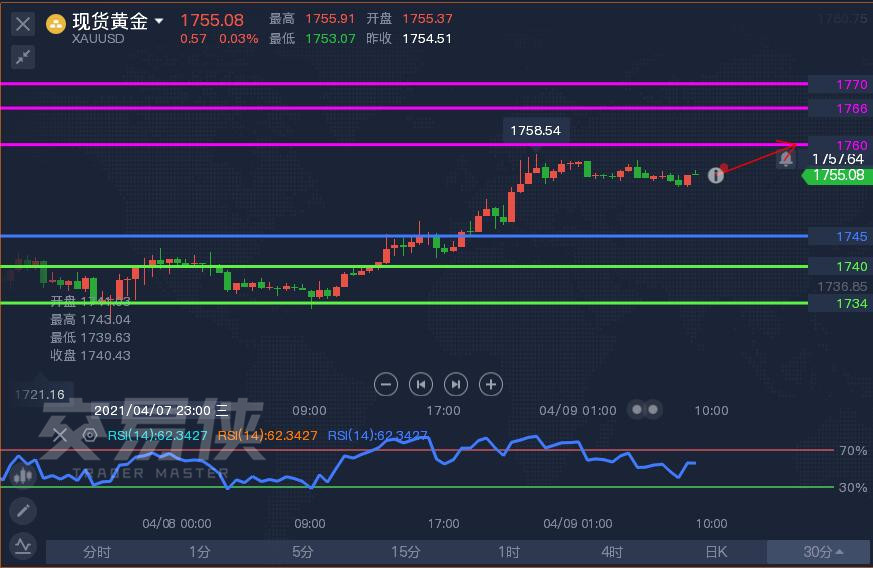Zoom out the chart with minus button
The height and width of the screenshot is (568, 873).
tap(386, 383)
